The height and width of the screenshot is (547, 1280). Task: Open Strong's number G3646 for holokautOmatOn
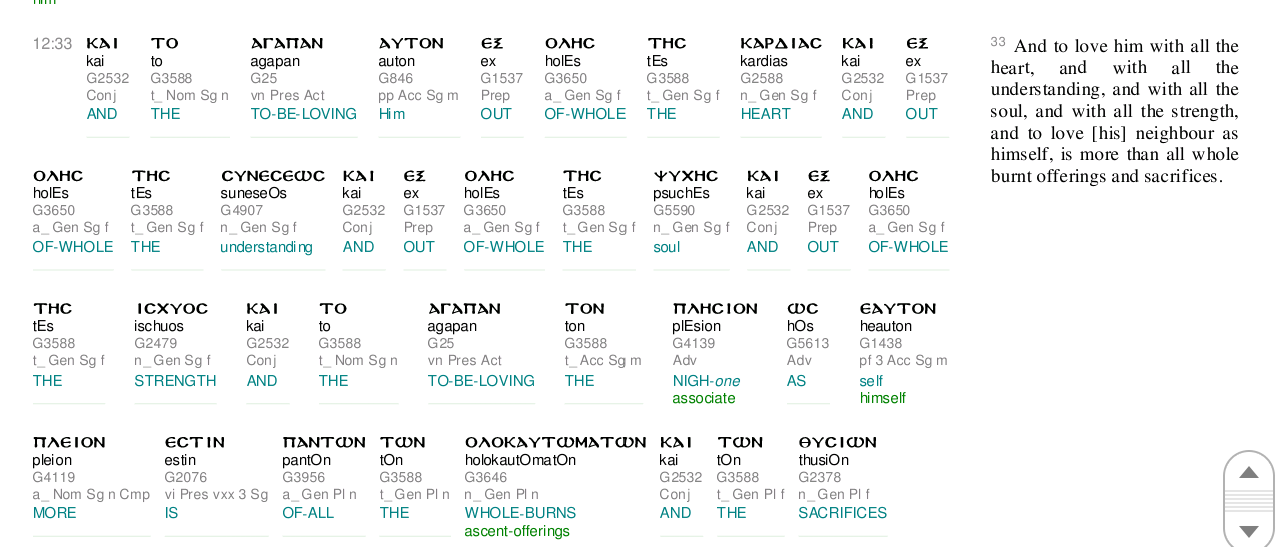click(x=486, y=478)
